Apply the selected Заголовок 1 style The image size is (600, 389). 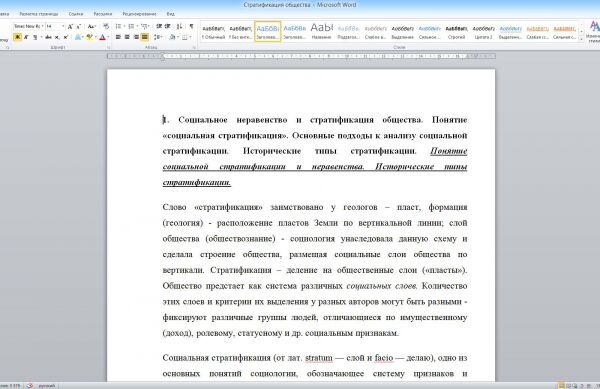pos(267,31)
